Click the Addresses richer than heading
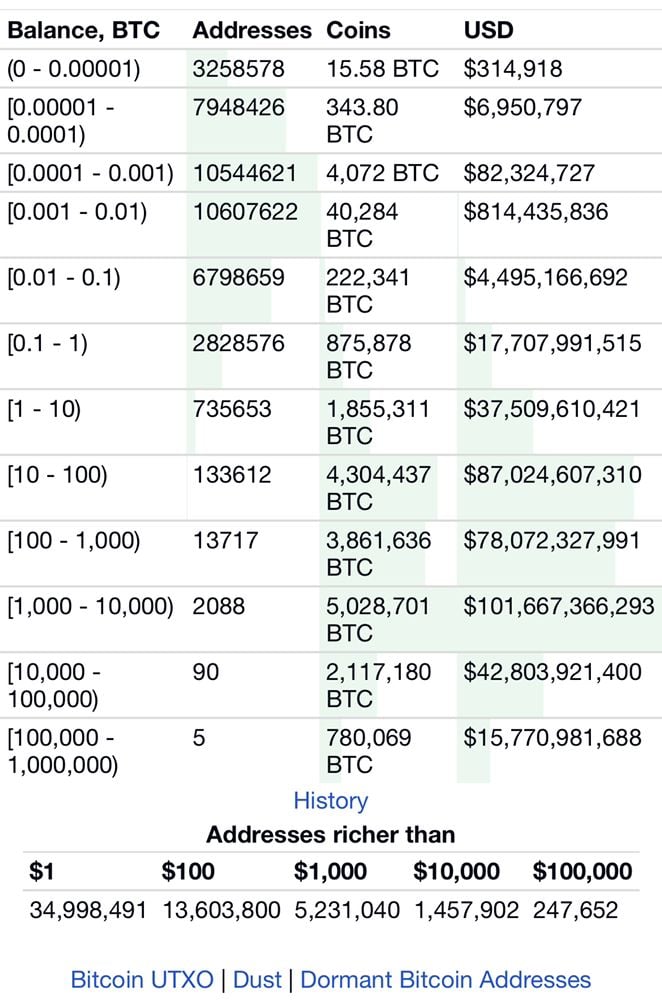Image resolution: width=662 pixels, height=1000 pixels. [330, 834]
